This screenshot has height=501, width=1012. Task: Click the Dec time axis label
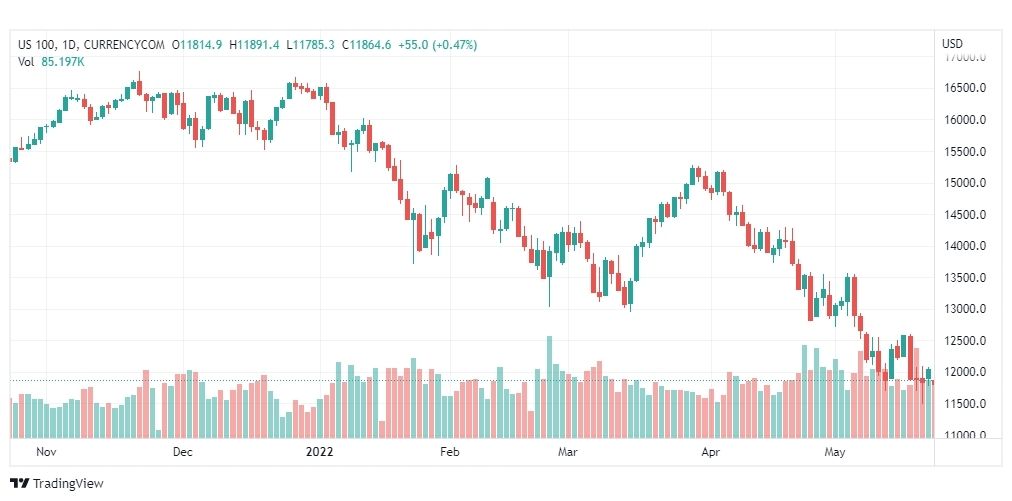click(x=183, y=452)
